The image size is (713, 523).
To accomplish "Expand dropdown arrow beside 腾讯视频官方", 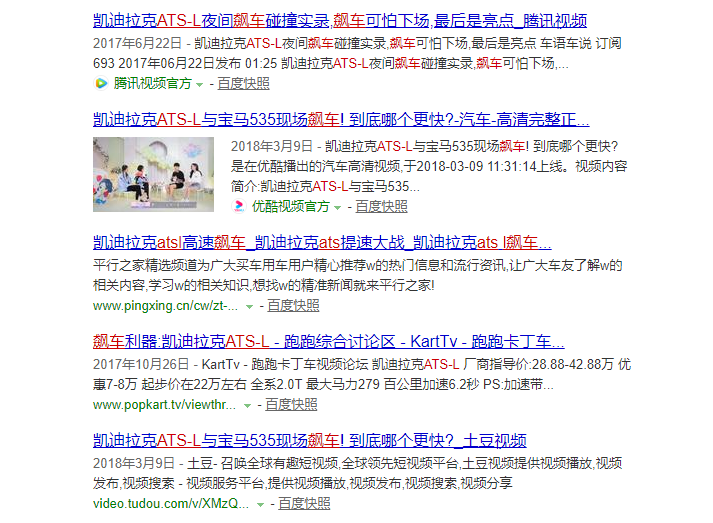I will 199,85.
